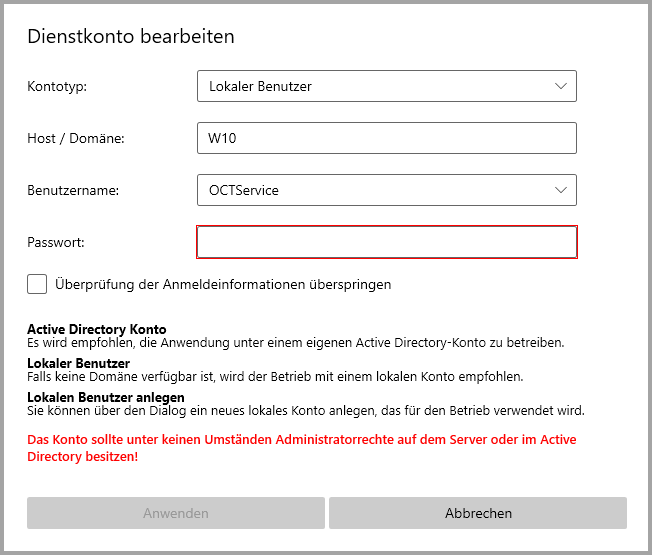
Task: Click the chevron arrow in the Kontotyp box
Action: coord(560,87)
